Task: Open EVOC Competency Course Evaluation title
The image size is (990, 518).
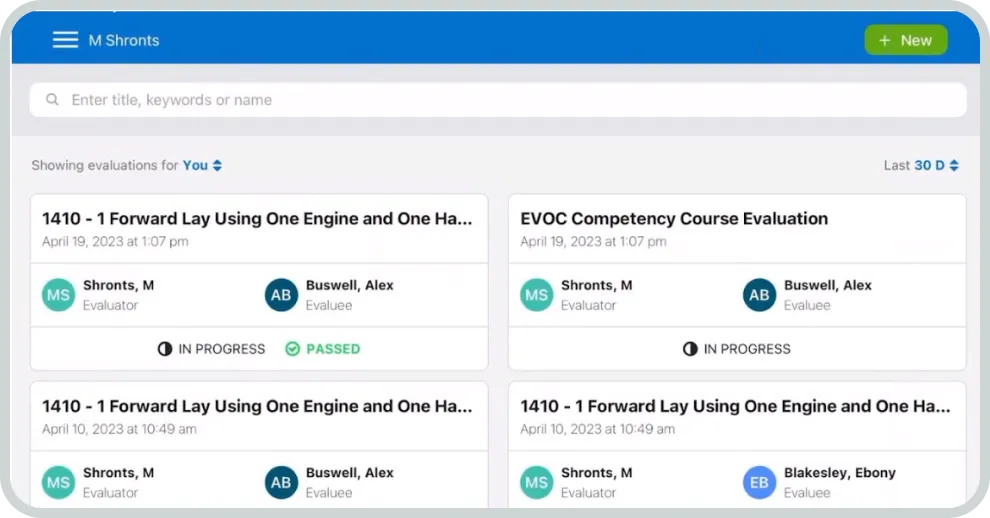Action: (x=674, y=219)
